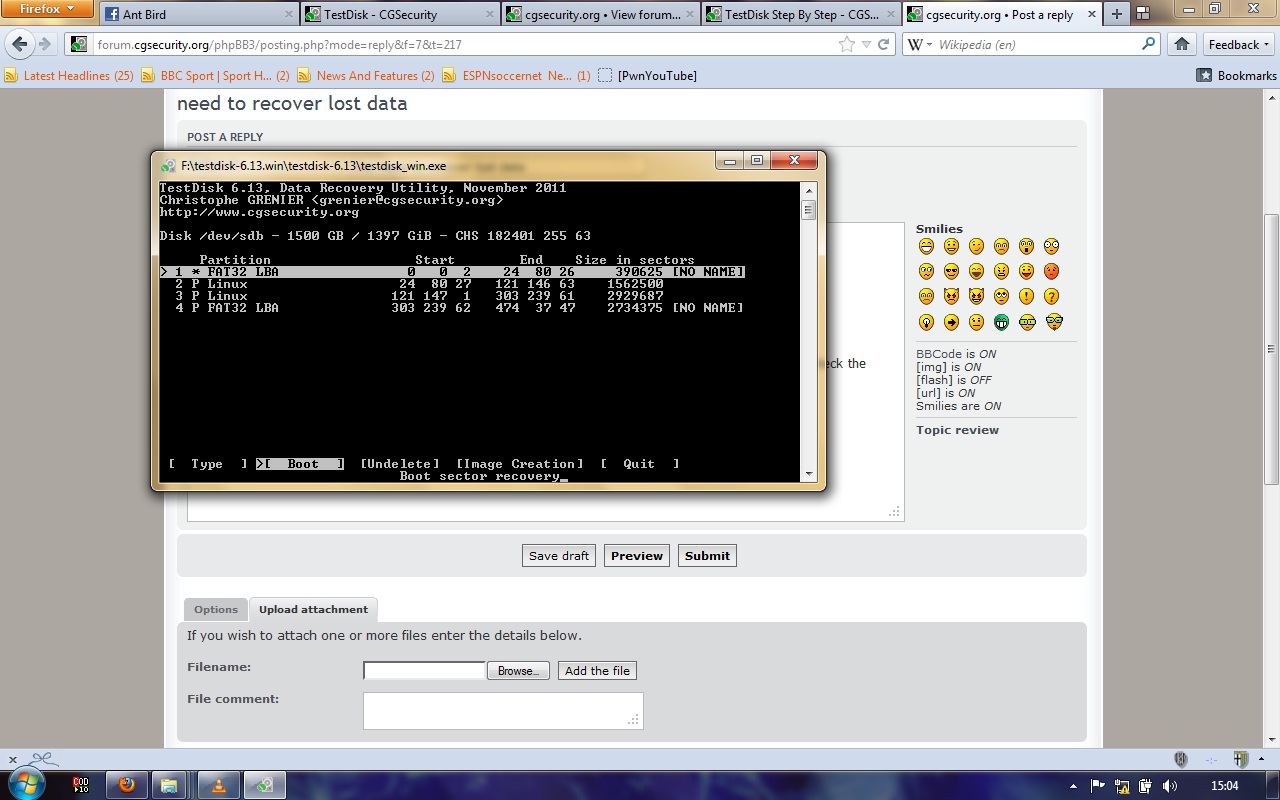Viewport: 1280px width, 800px height.
Task: Click the Firefox forward arrow button
Action: point(45,45)
